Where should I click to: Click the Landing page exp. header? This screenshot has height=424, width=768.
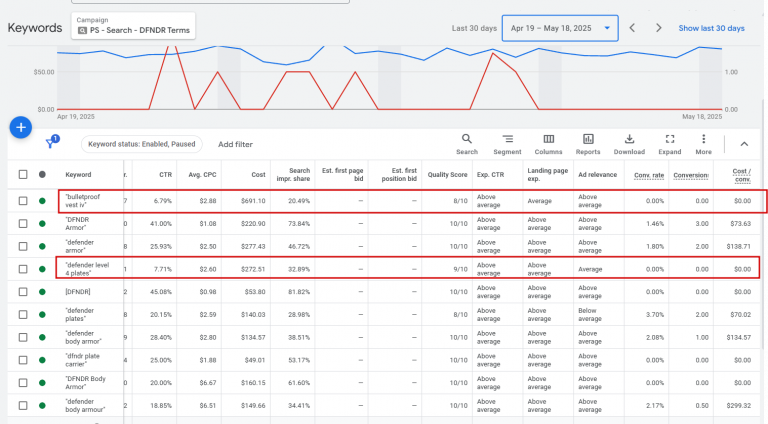click(x=548, y=174)
